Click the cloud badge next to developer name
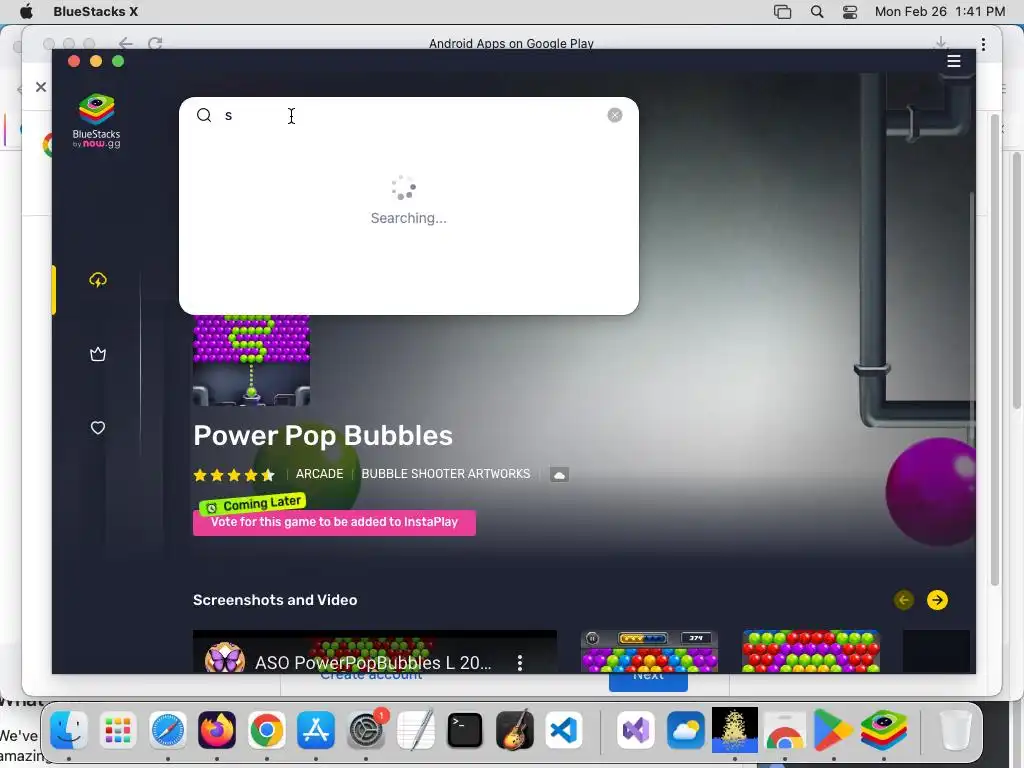Image resolution: width=1024 pixels, height=768 pixels. tap(559, 475)
